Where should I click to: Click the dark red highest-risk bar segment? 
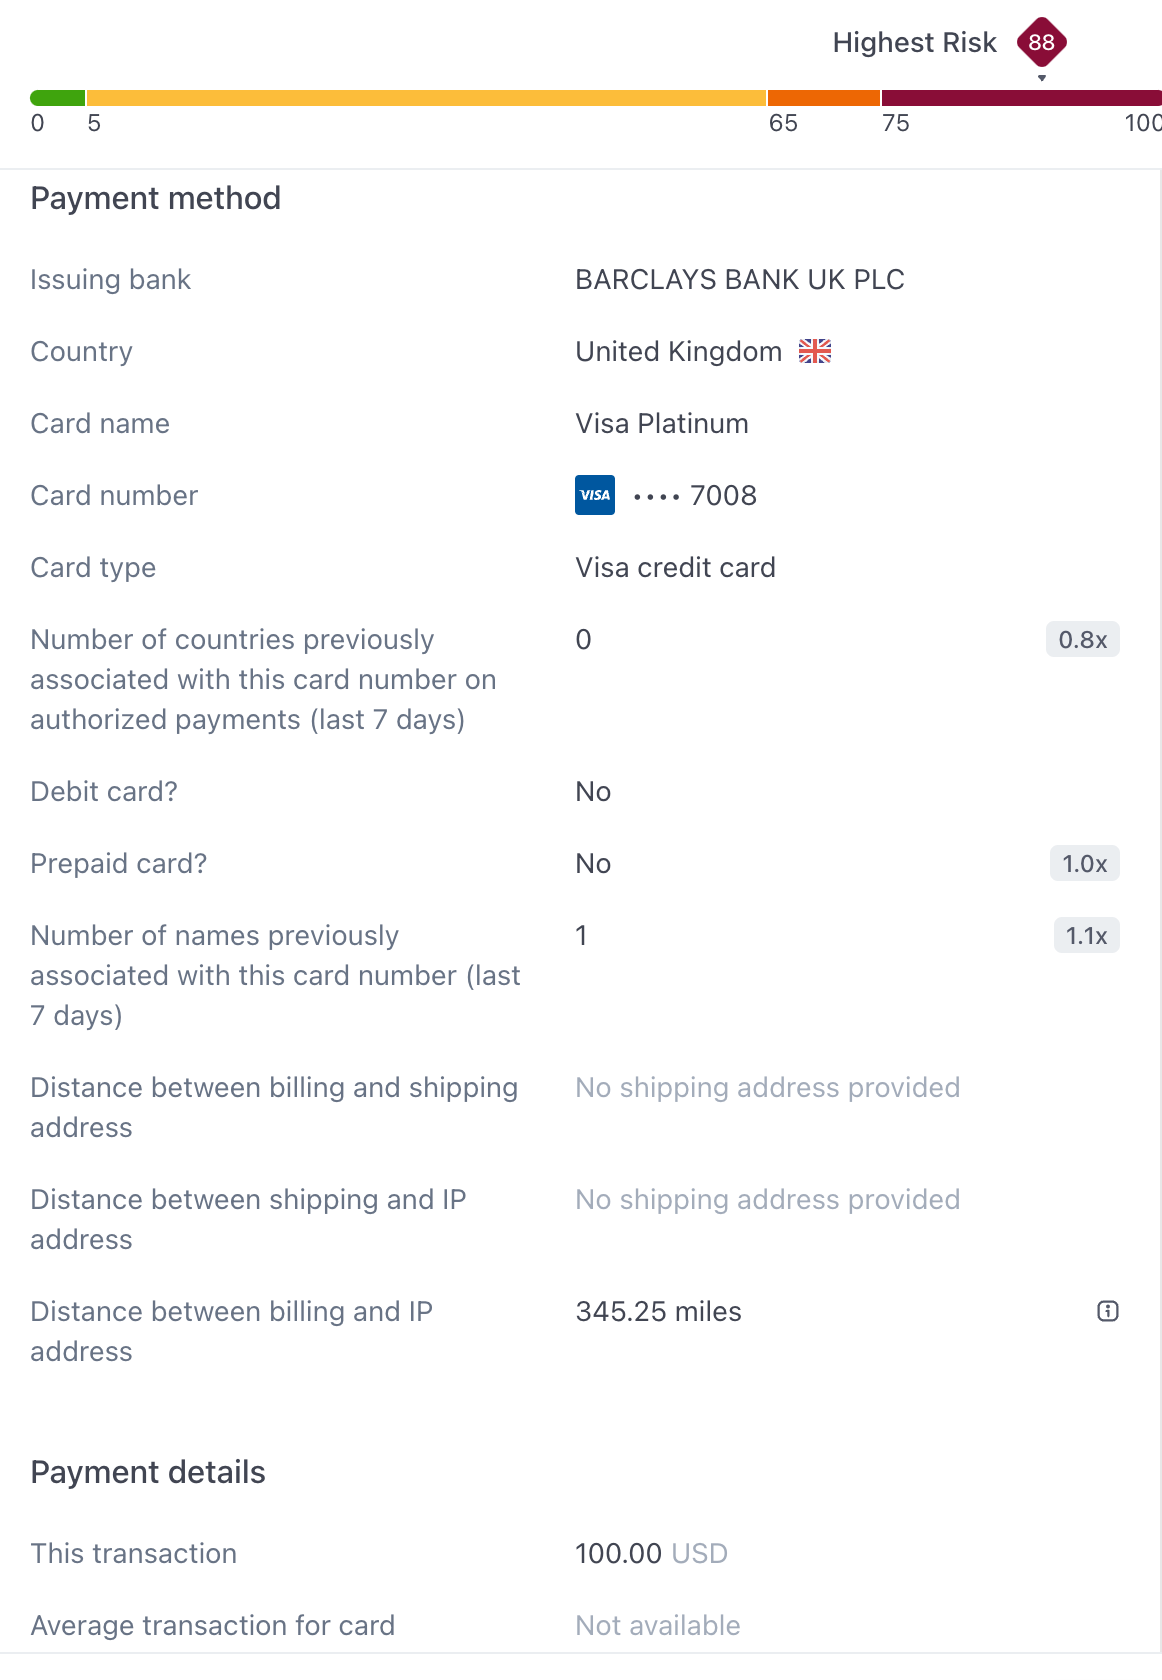[1020, 98]
